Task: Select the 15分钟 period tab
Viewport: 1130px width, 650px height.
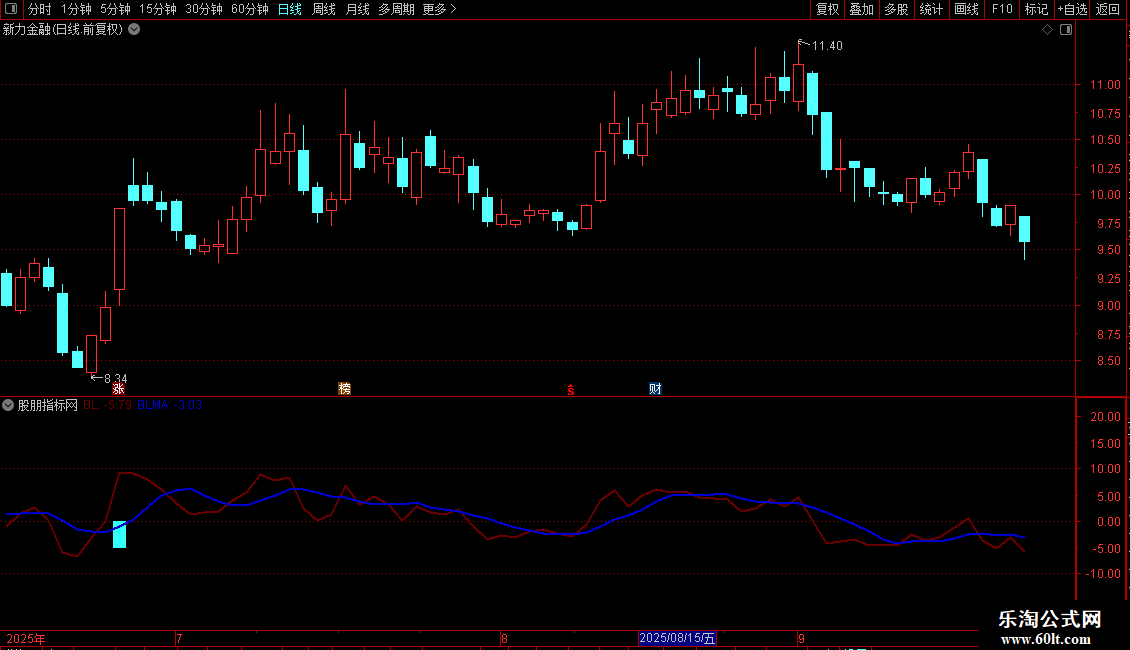Action: (158, 9)
